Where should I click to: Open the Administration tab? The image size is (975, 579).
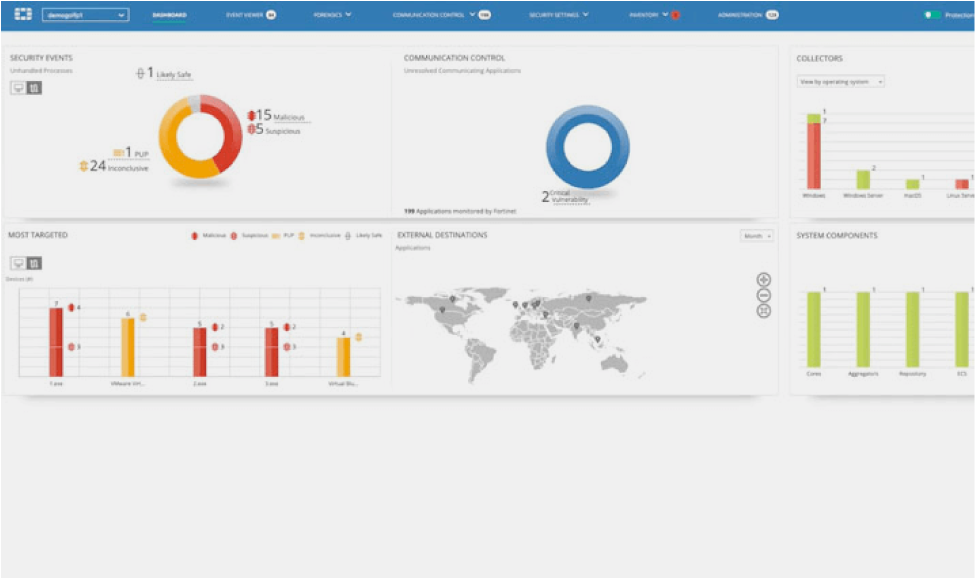739,14
